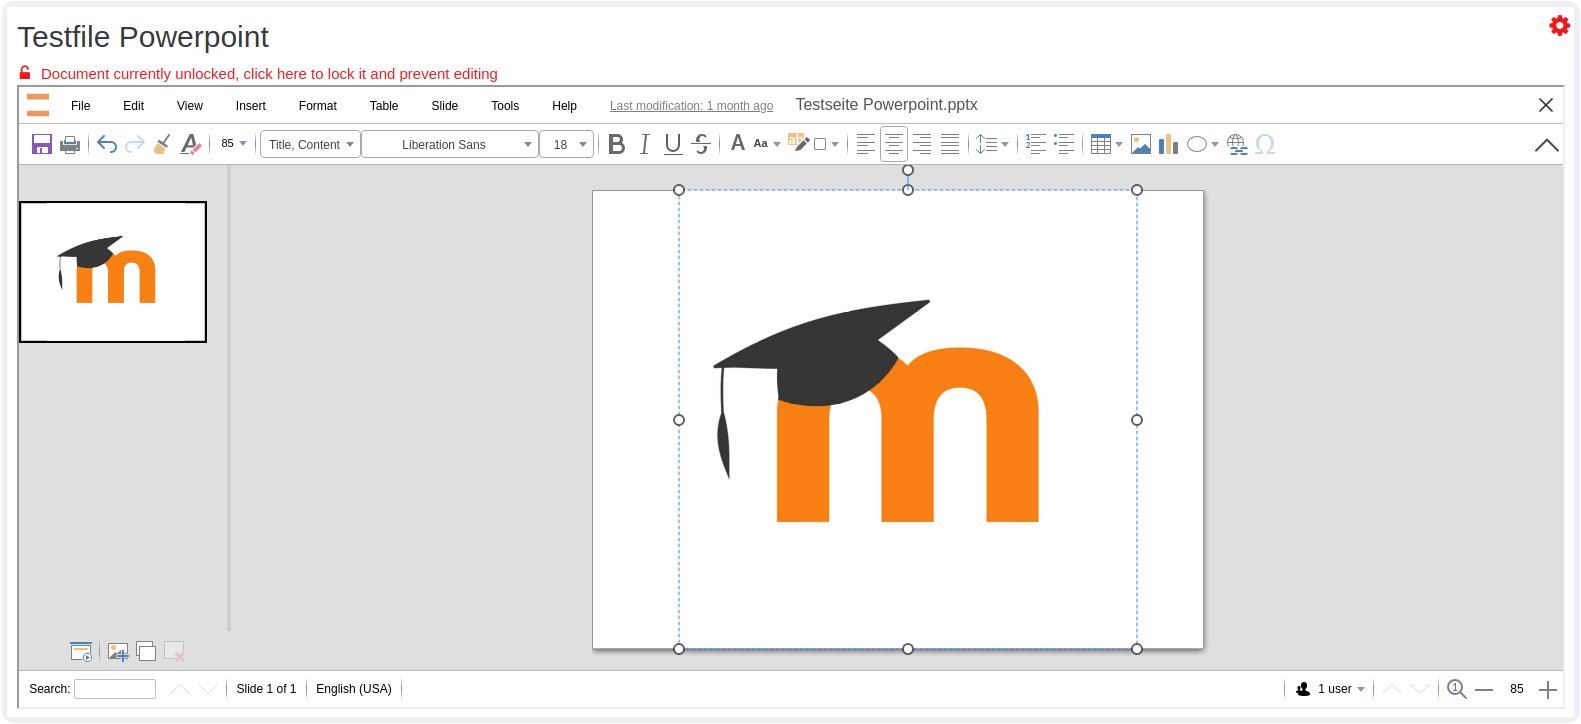Undo the last action
This screenshot has height=724, width=1581.
tap(107, 144)
